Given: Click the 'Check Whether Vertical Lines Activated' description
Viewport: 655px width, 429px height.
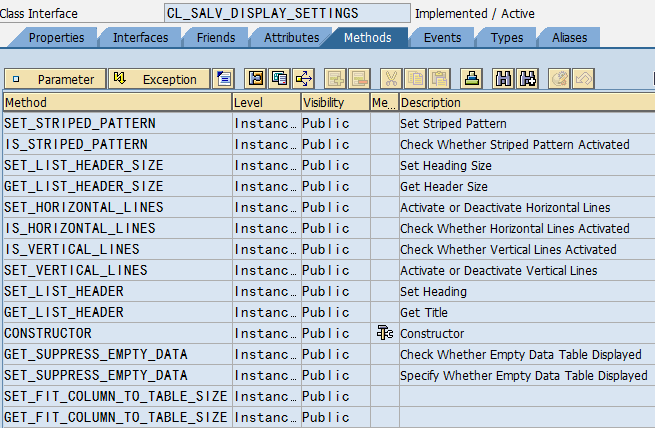Looking at the screenshot, I should click(527, 249).
